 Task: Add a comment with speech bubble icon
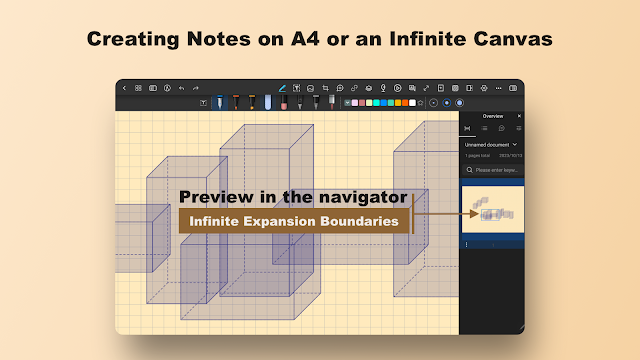(340, 88)
